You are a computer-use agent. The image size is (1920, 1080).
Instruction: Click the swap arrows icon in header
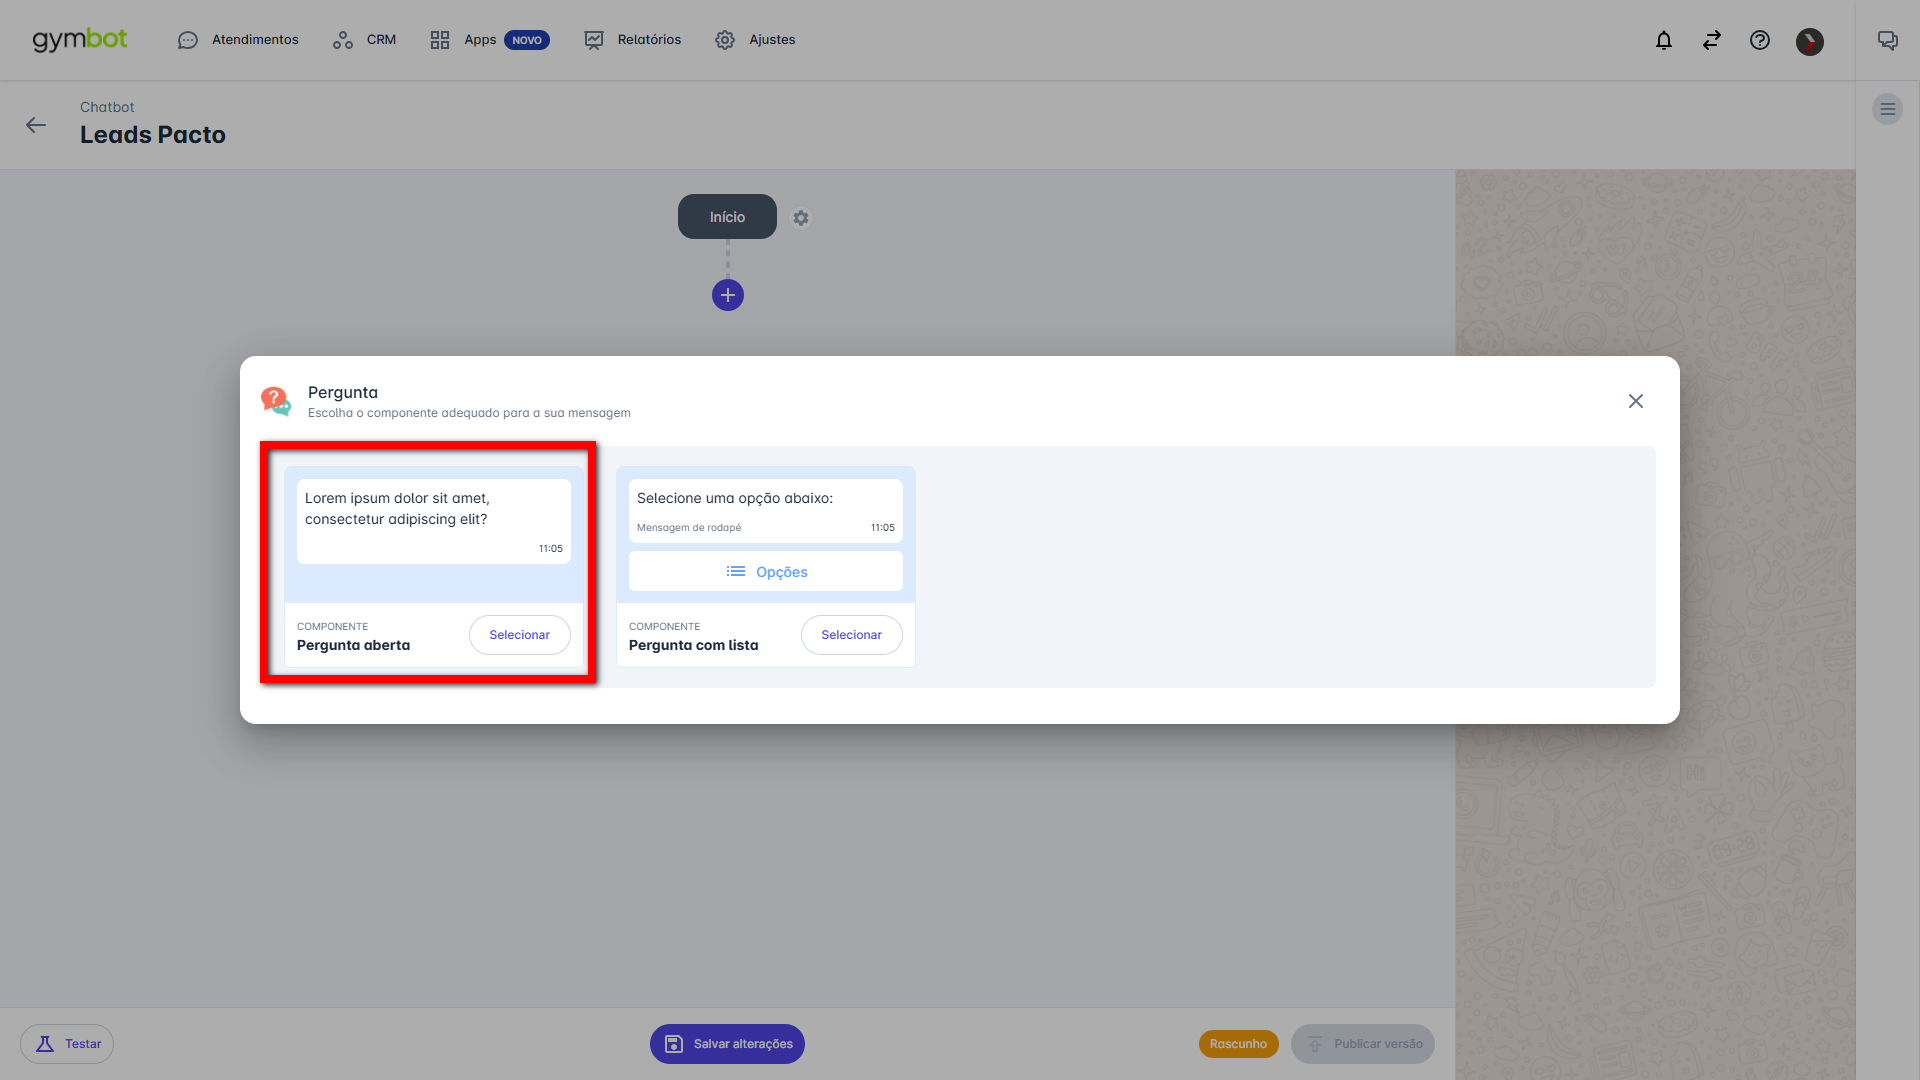pos(1712,40)
